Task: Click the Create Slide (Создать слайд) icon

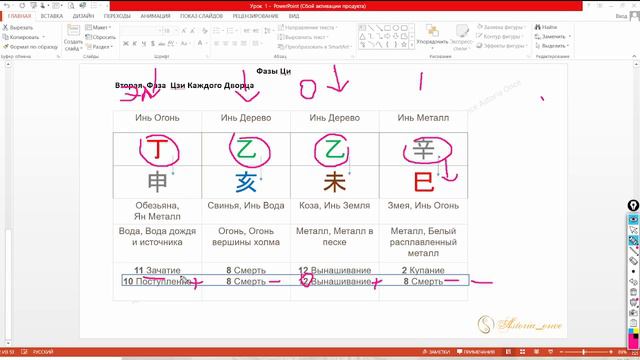Action: pyautogui.click(x=73, y=31)
